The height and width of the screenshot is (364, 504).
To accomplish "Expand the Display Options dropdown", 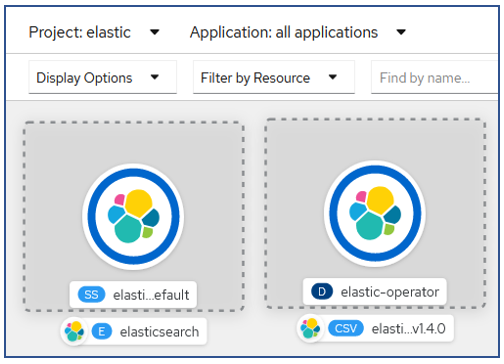I will [102, 77].
